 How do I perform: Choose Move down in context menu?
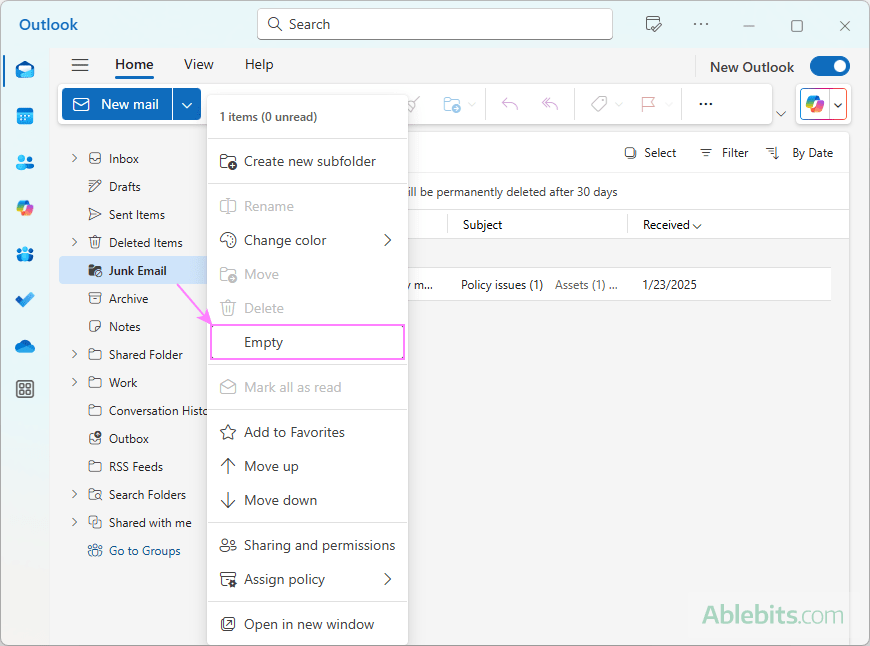(307, 500)
